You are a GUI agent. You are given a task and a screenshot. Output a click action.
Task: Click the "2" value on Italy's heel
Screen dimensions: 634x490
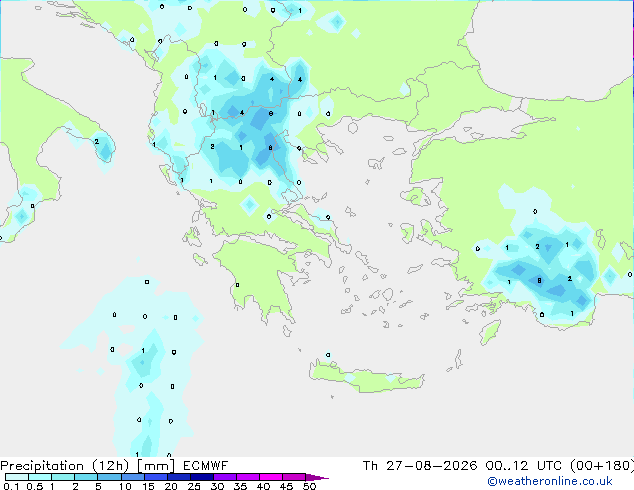pos(96,142)
